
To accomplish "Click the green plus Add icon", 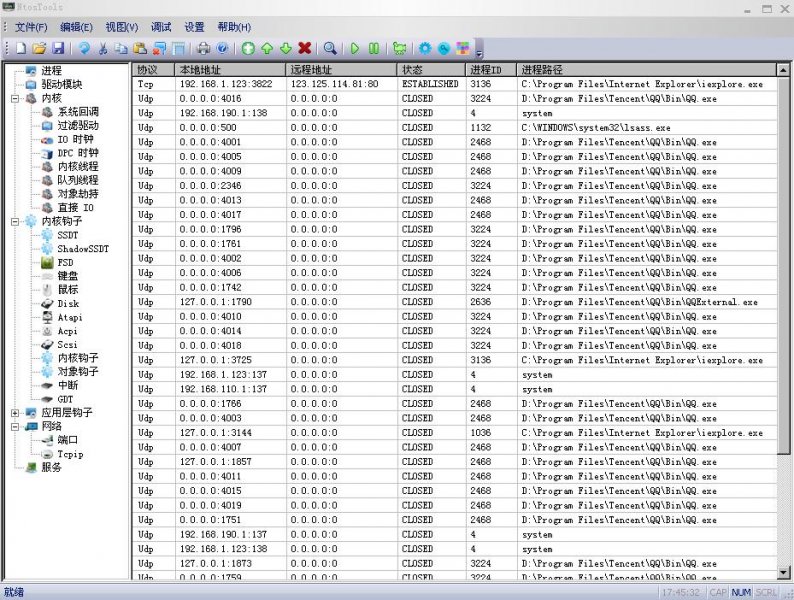I will 248,49.
